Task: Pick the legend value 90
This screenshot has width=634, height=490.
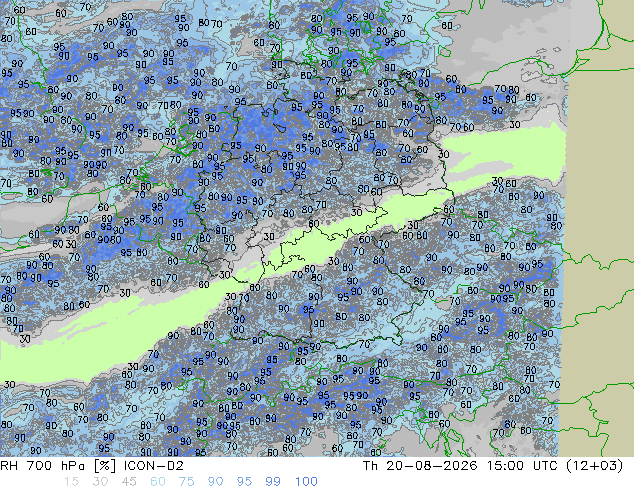Action: pos(215,482)
